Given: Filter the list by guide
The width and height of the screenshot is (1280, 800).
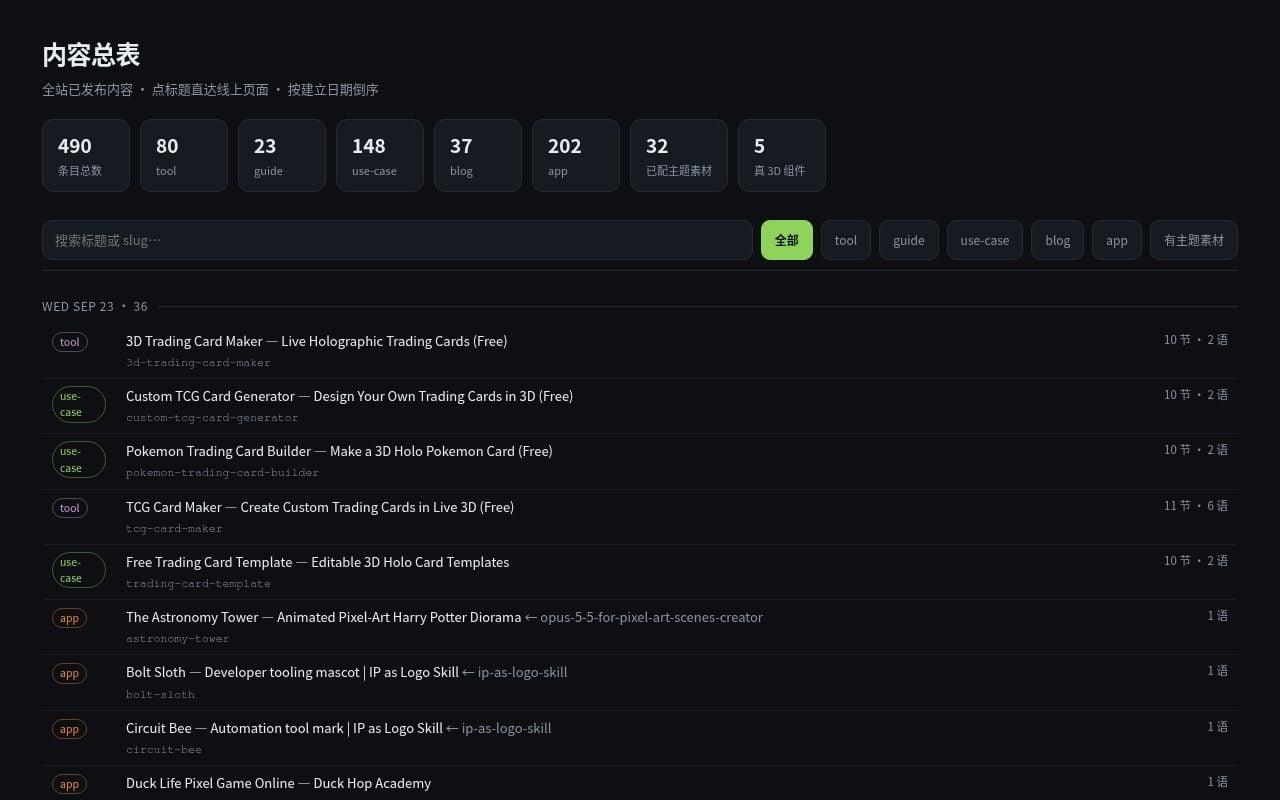Looking at the screenshot, I should point(909,240).
